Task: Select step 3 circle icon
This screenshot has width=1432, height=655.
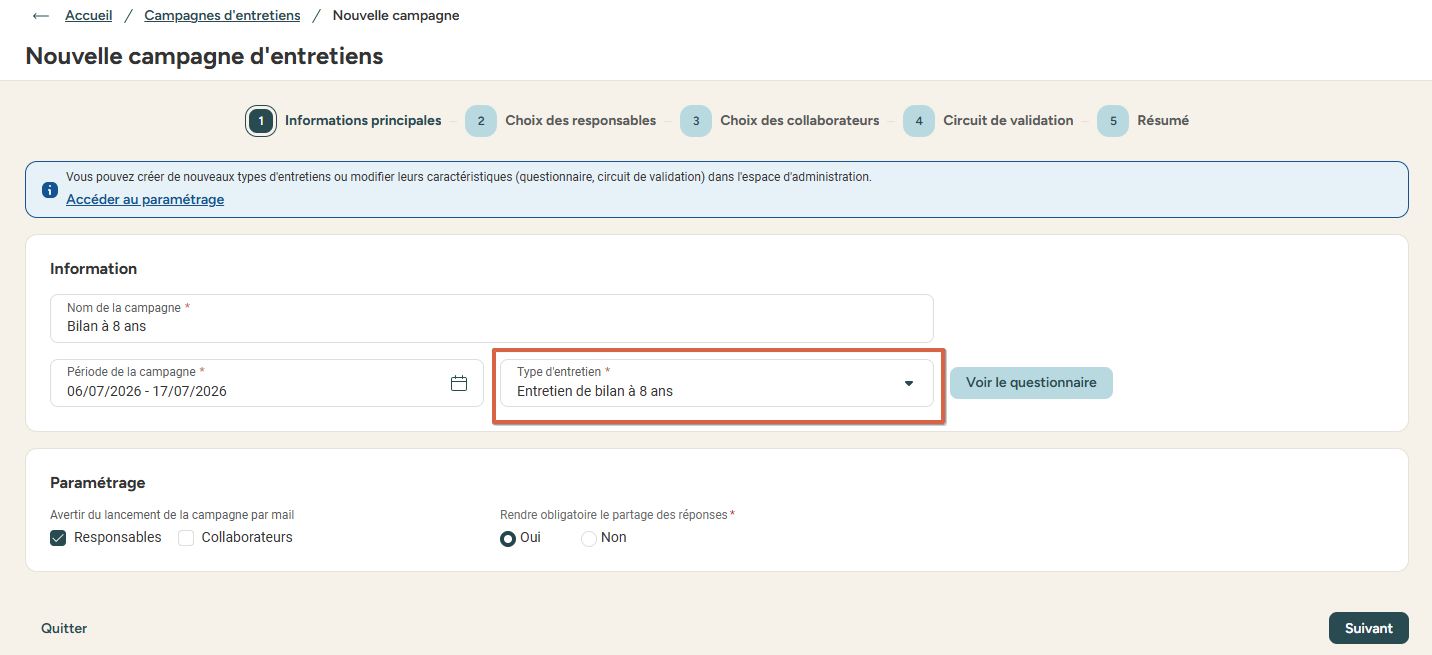Action: click(x=696, y=121)
